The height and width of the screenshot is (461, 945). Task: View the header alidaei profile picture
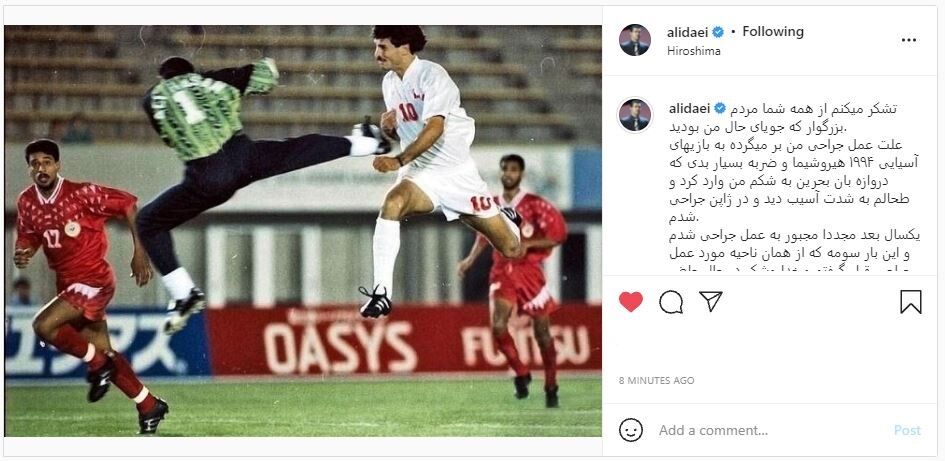click(x=635, y=40)
